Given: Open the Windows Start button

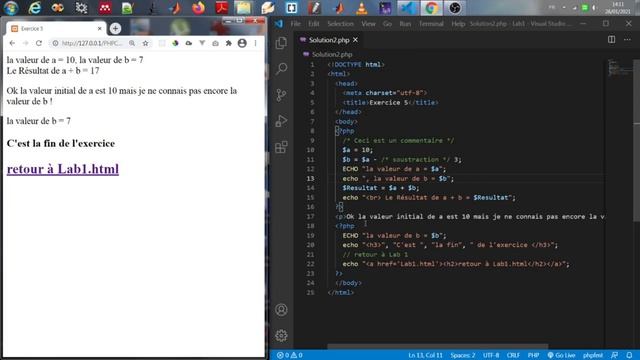Looking at the screenshot, I should pos(11,8).
